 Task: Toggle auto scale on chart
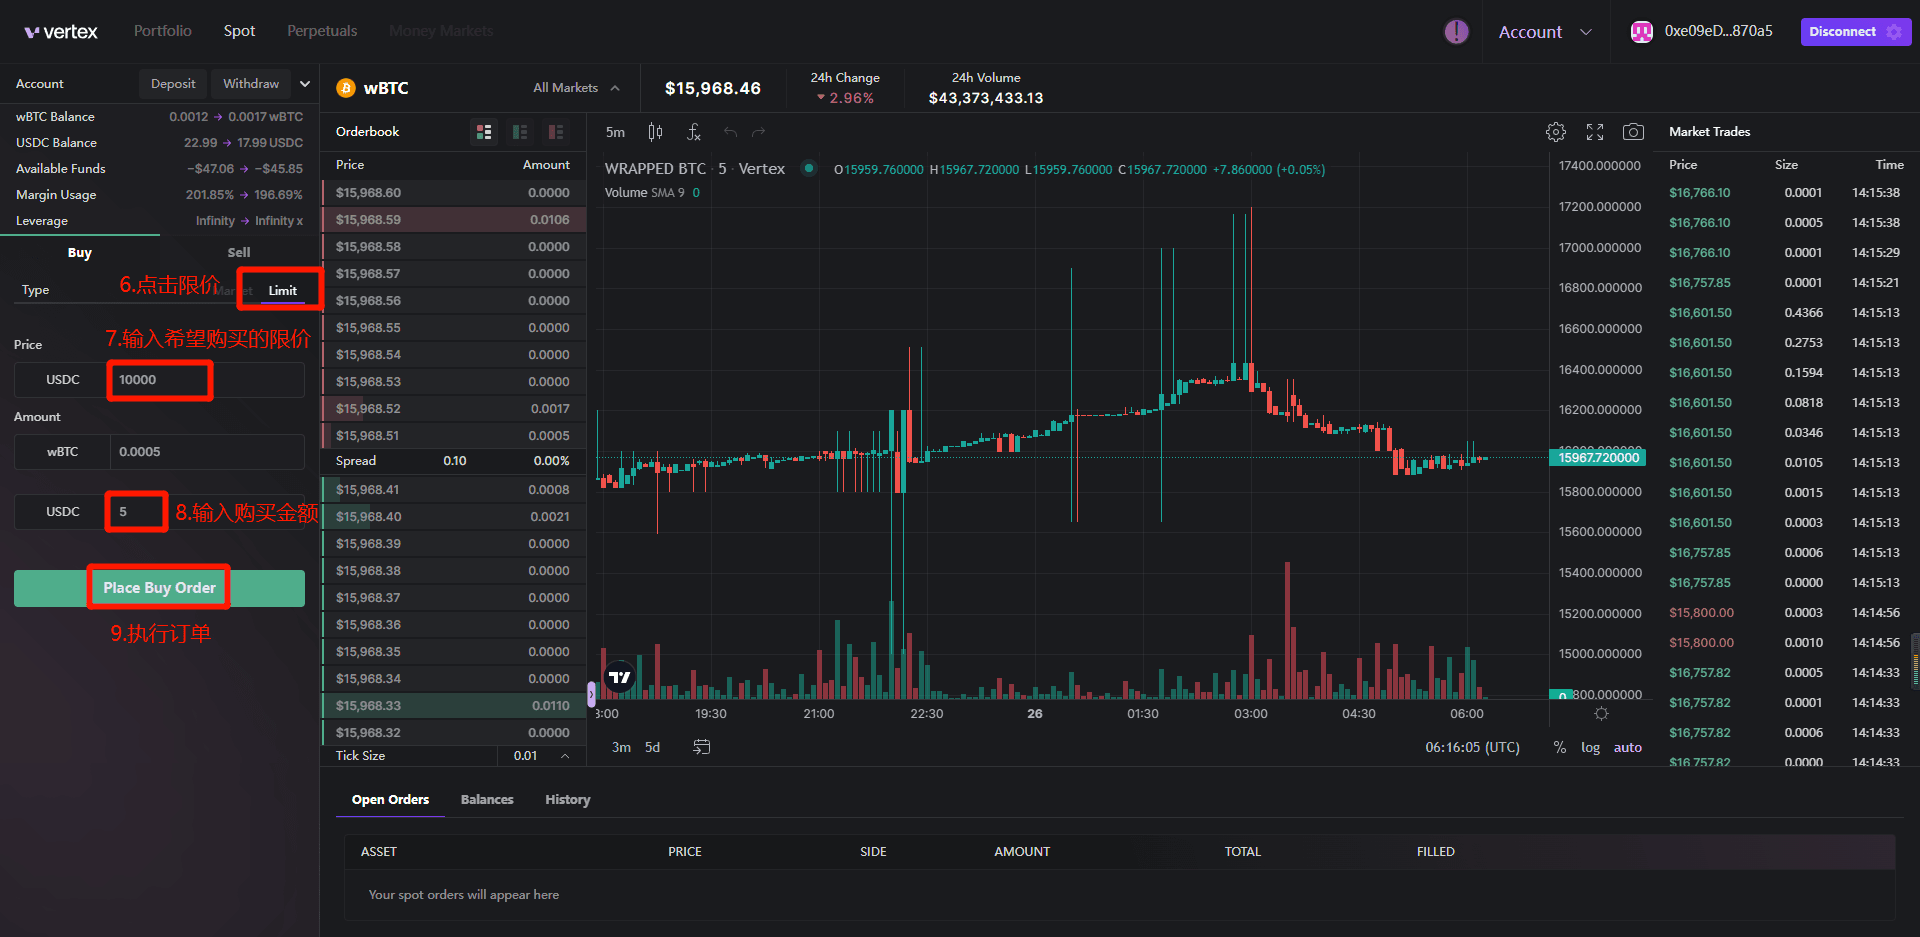1628,747
